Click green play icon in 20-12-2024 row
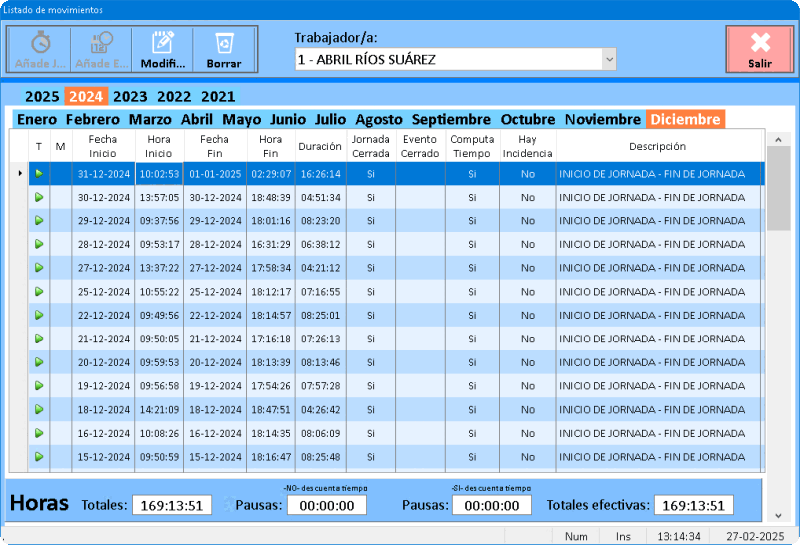This screenshot has width=800, height=545. [x=39, y=362]
